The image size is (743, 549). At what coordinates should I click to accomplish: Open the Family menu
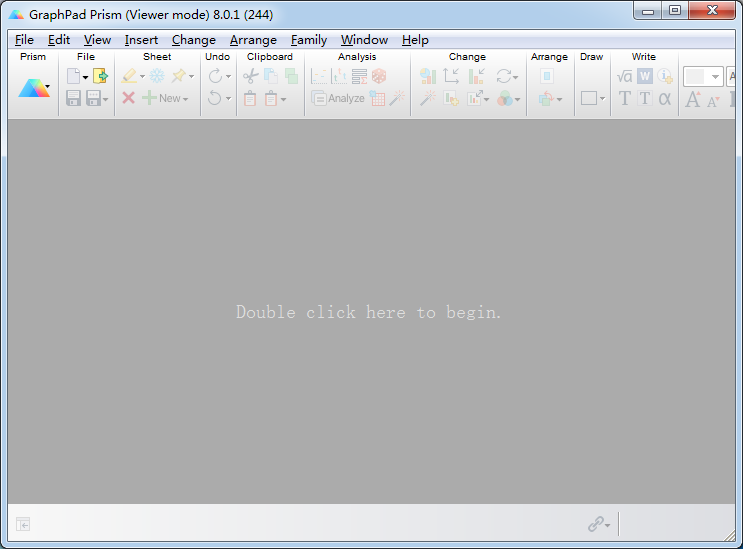[309, 40]
